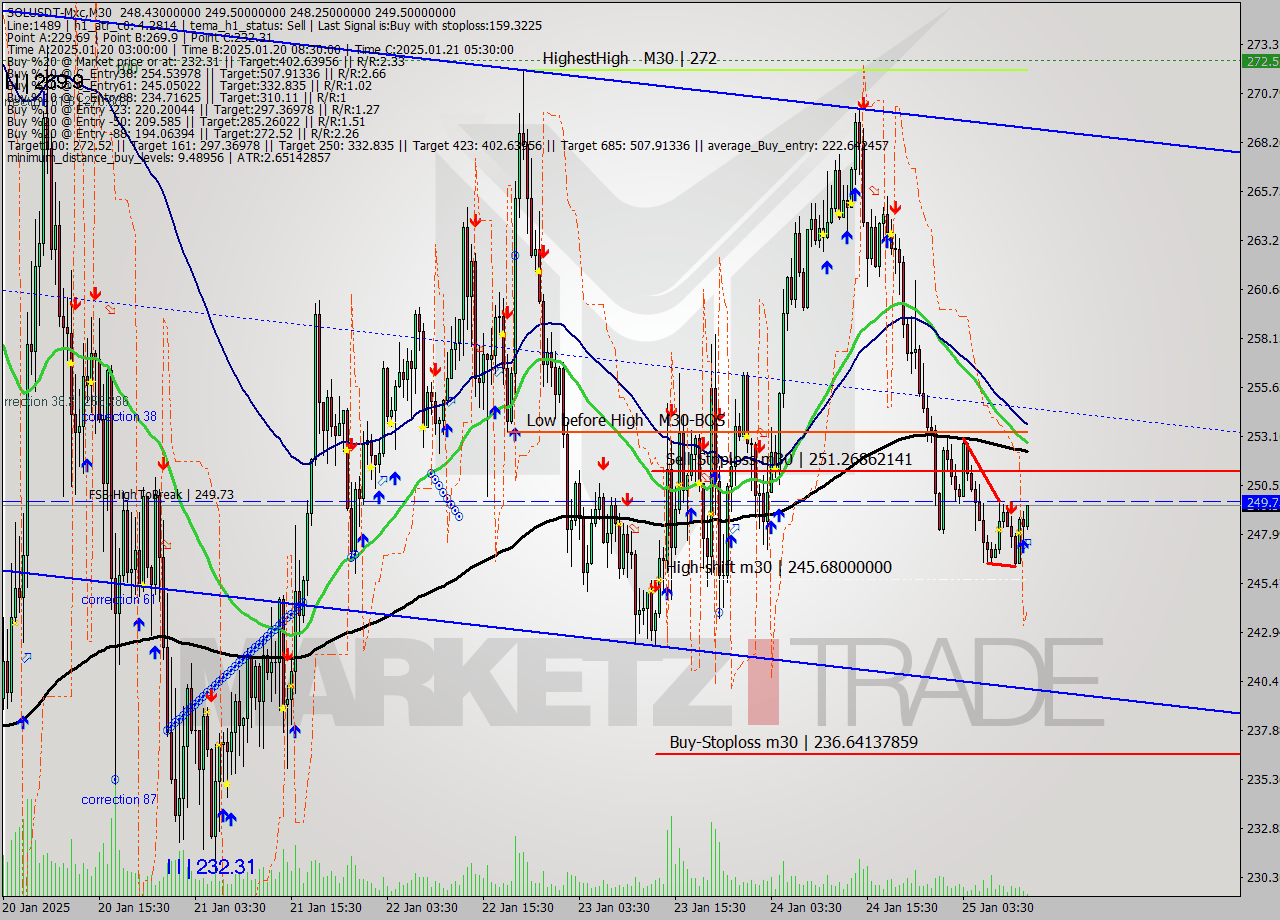Click 237.8 on the price axis
Viewport: 1280px width, 920px height.
[1263, 730]
